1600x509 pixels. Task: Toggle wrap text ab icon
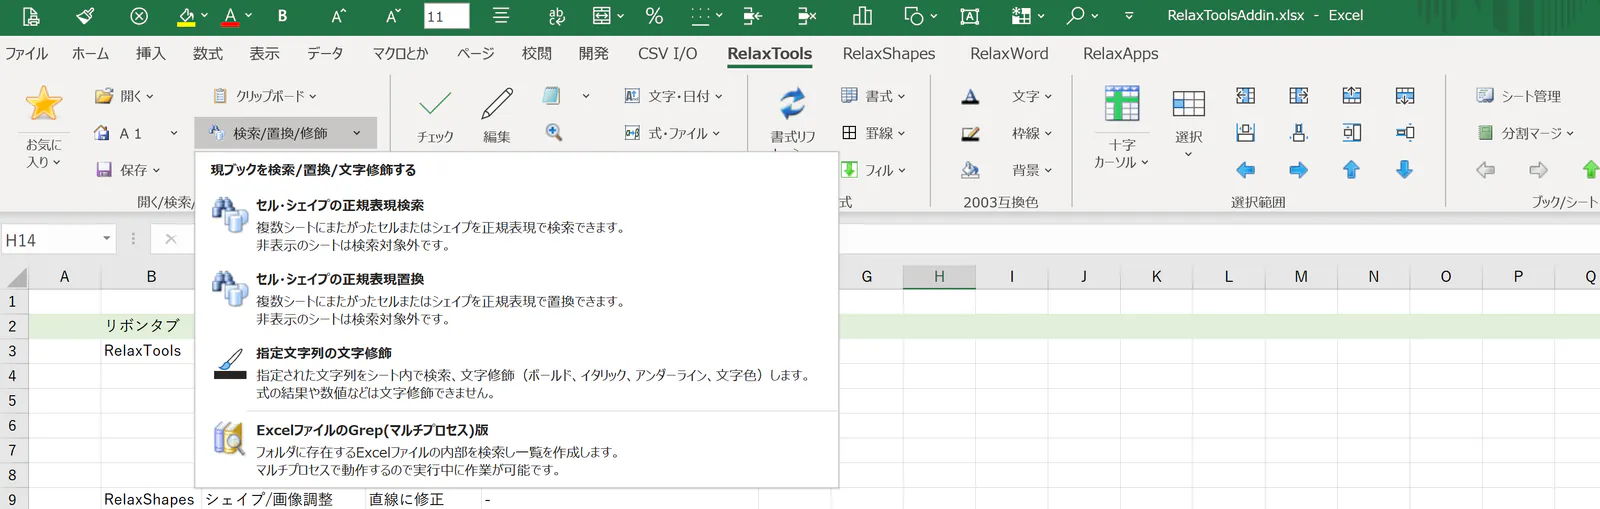pyautogui.click(x=556, y=16)
